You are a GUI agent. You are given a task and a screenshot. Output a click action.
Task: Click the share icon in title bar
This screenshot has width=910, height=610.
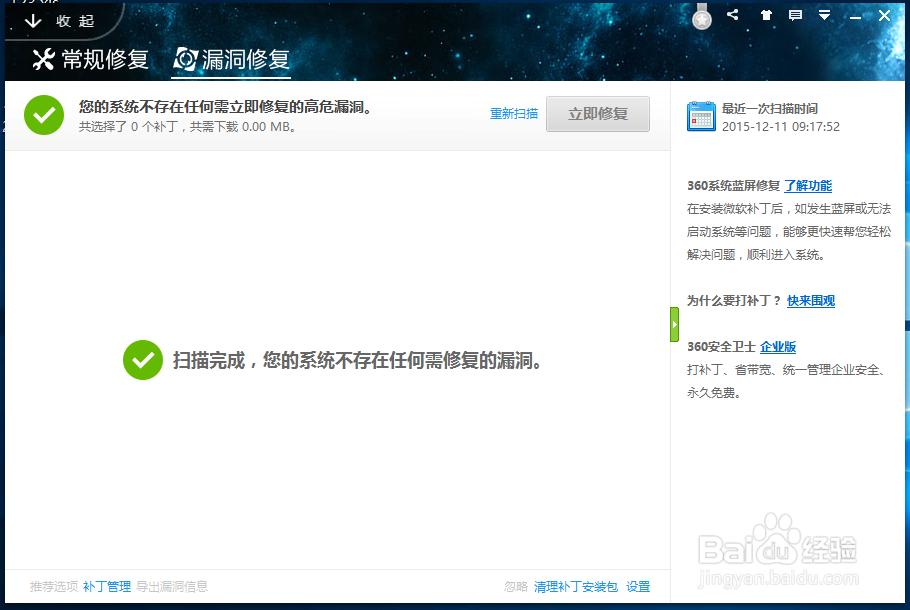click(733, 15)
